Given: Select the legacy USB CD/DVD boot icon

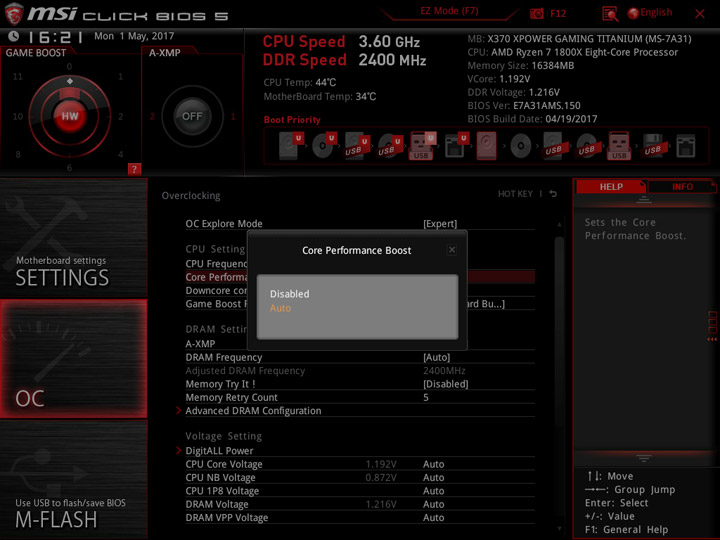Looking at the screenshot, I should point(587,146).
